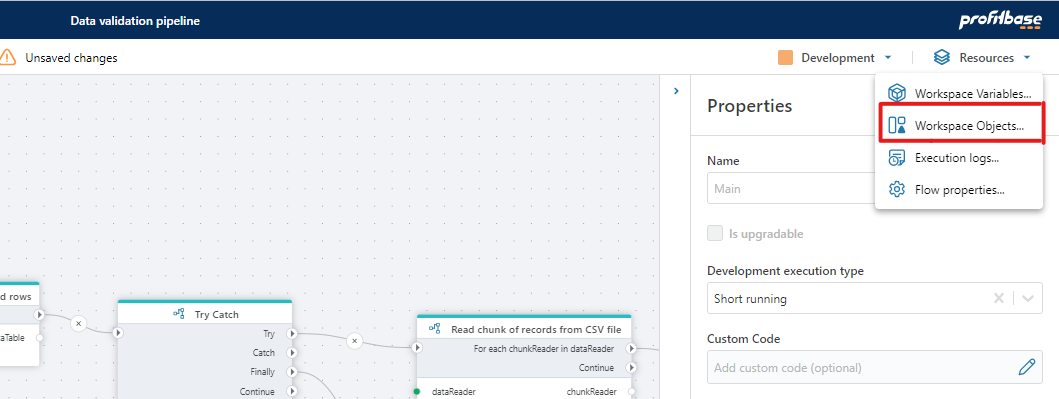1059x399 pixels.
Task: Select Execution logs menu item
Action: point(959,158)
